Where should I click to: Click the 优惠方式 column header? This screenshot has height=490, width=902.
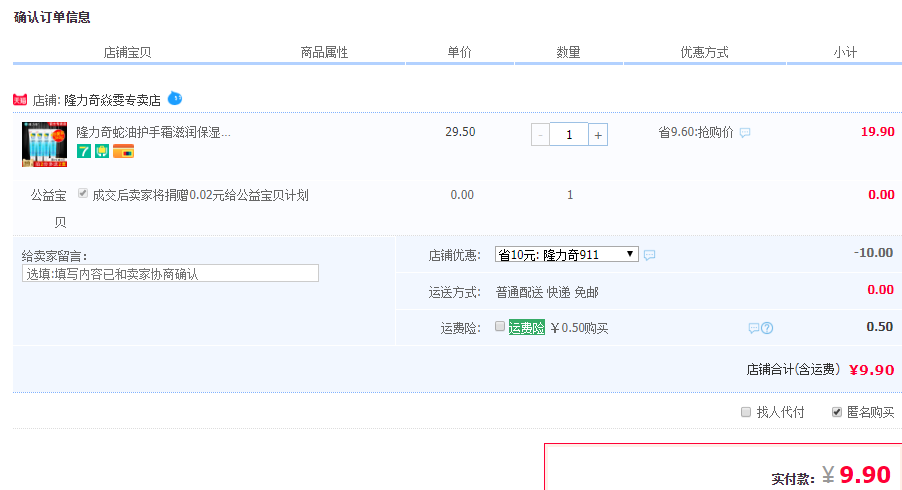(x=704, y=52)
